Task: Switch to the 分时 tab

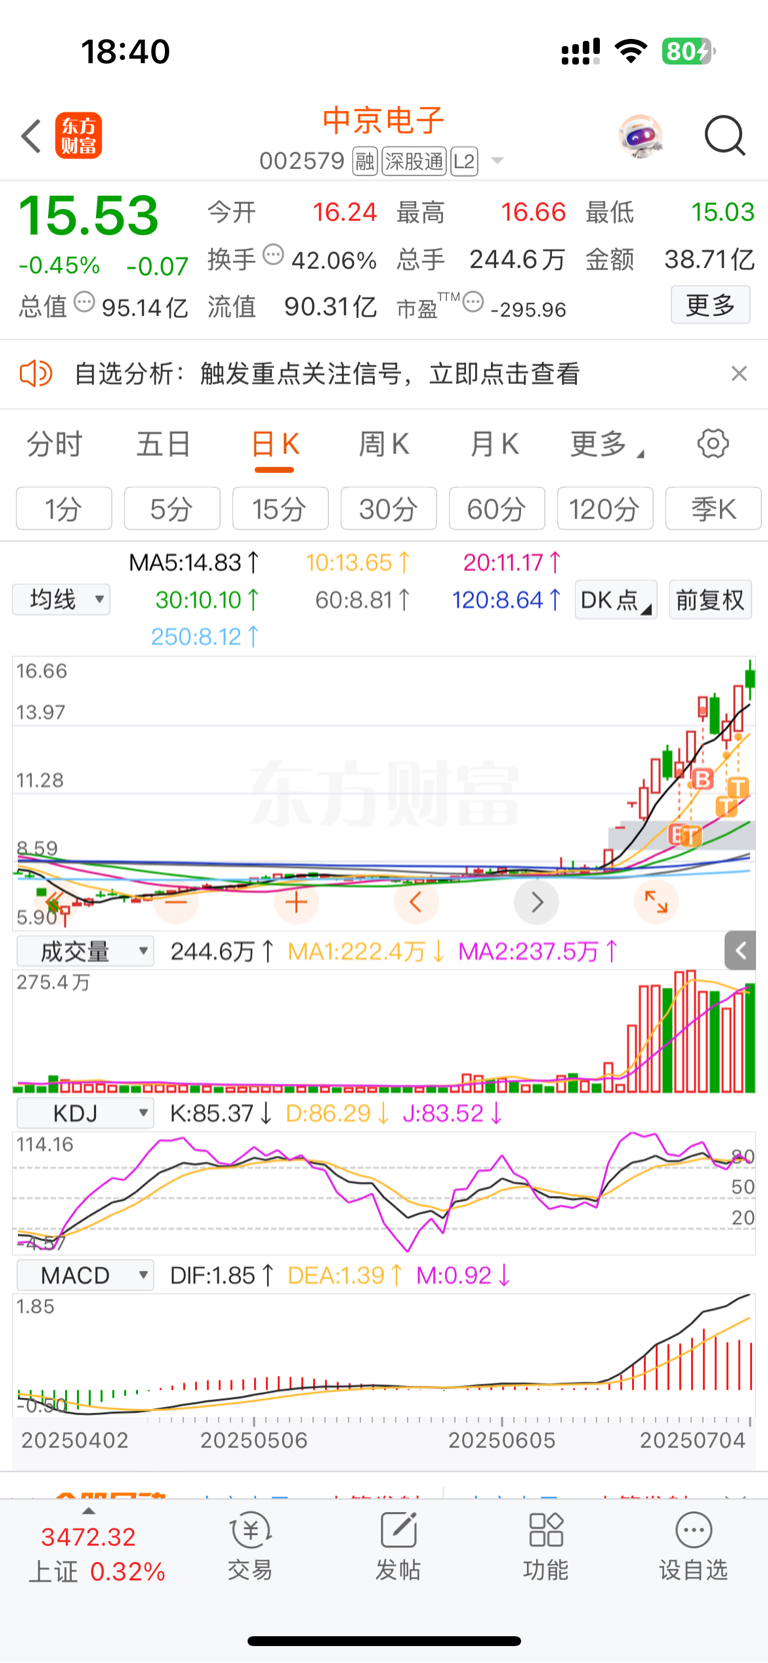Action: click(54, 444)
